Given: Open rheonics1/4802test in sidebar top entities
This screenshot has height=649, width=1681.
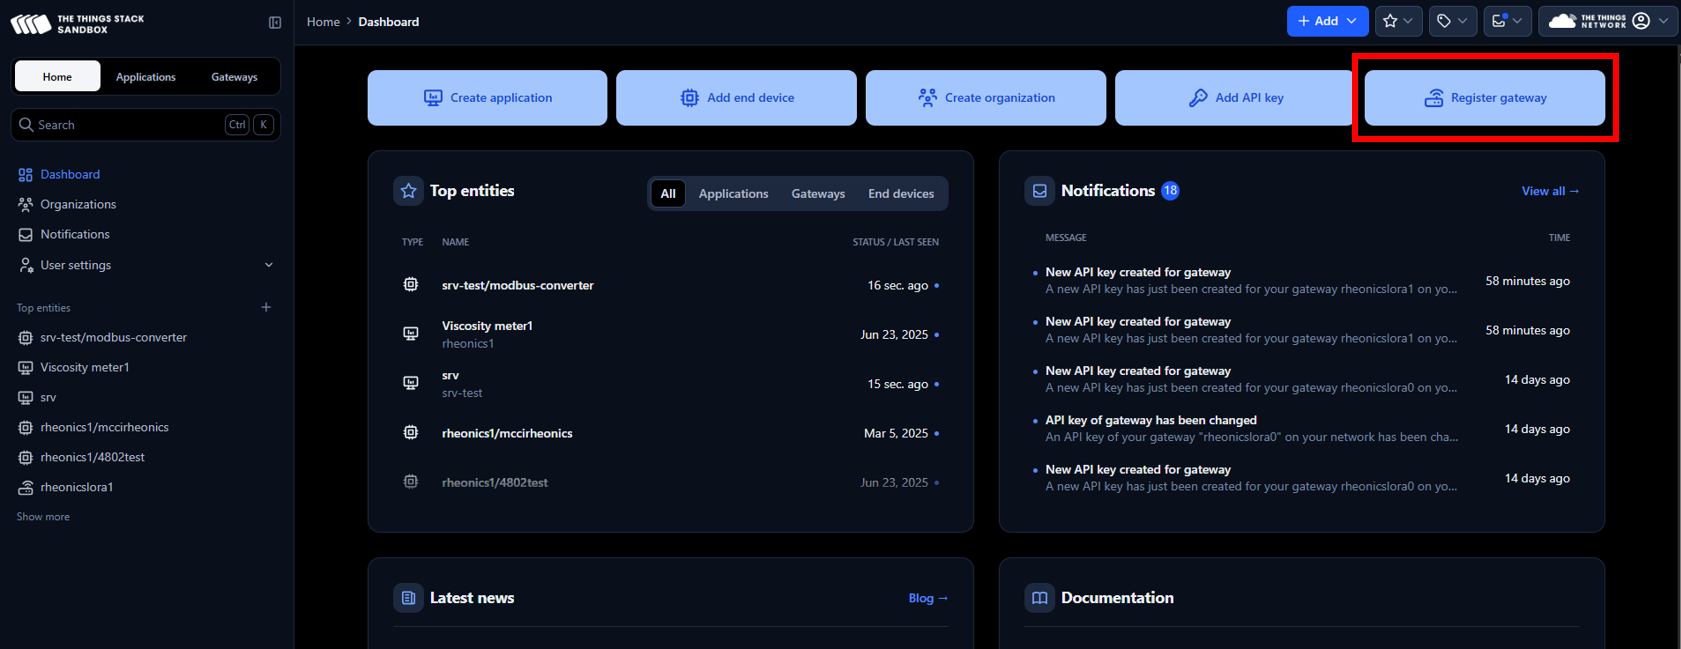Looking at the screenshot, I should coord(92,457).
